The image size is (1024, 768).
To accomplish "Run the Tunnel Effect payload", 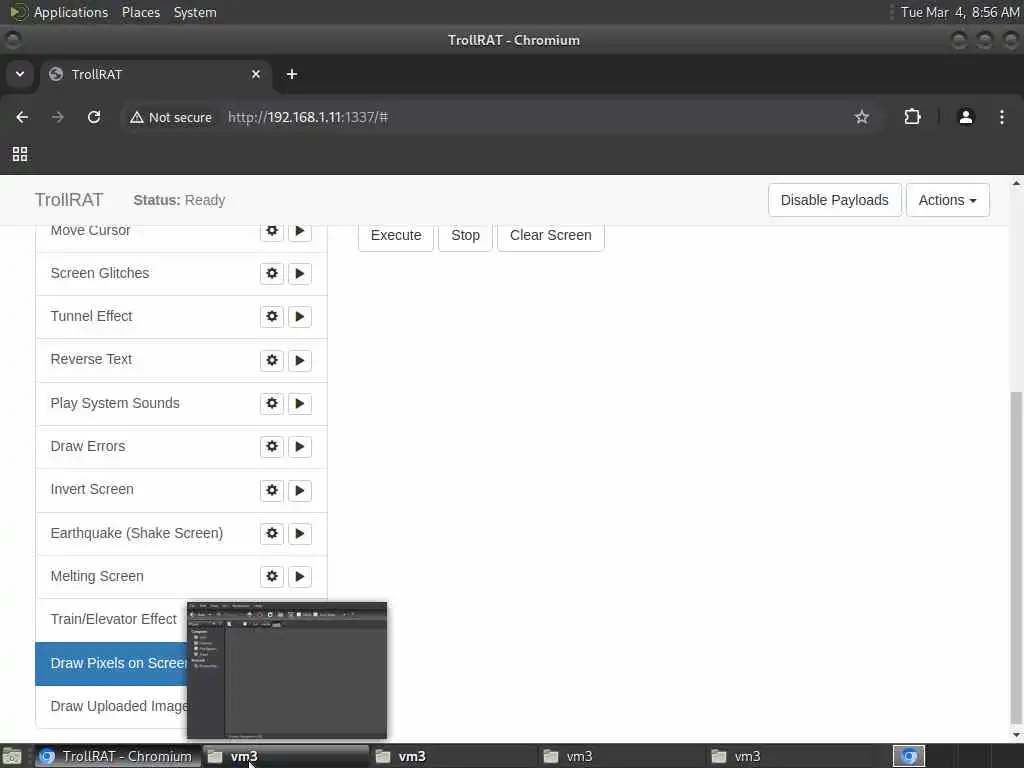I will (x=300, y=316).
